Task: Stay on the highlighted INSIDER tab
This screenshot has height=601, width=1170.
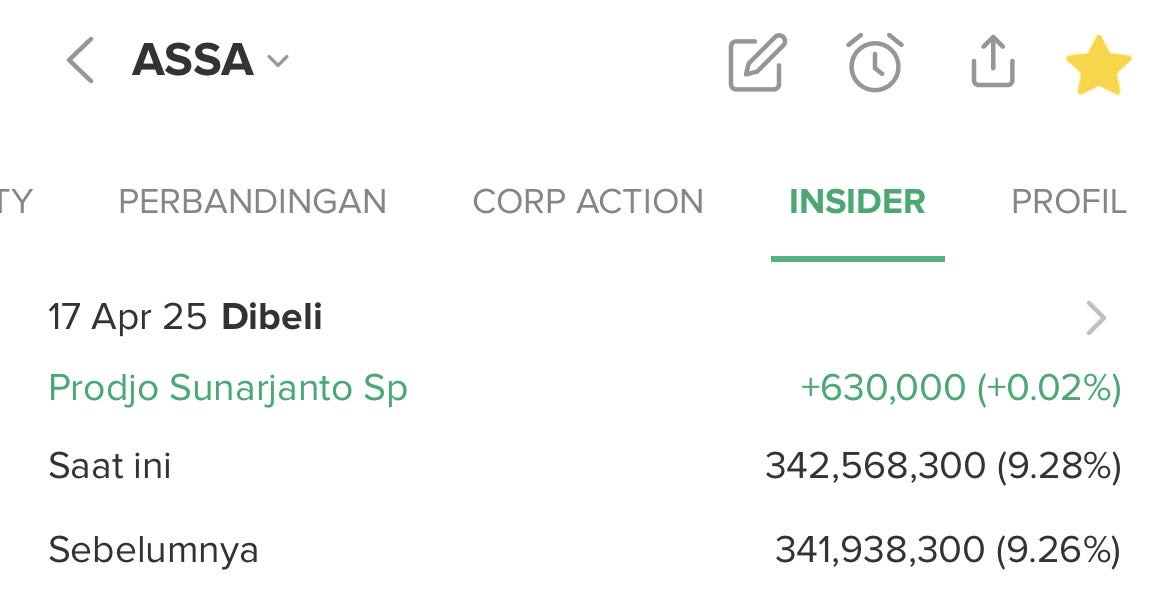Action: [858, 202]
